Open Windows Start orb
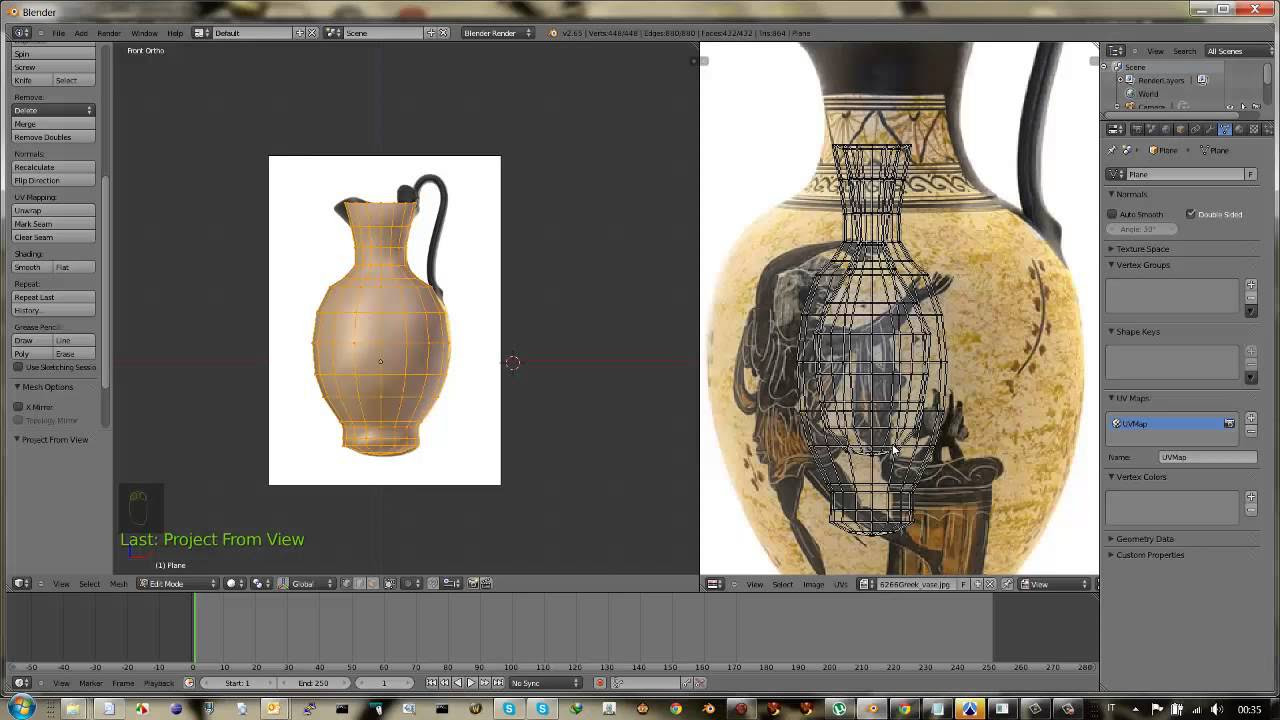The image size is (1280, 720). [x=22, y=708]
